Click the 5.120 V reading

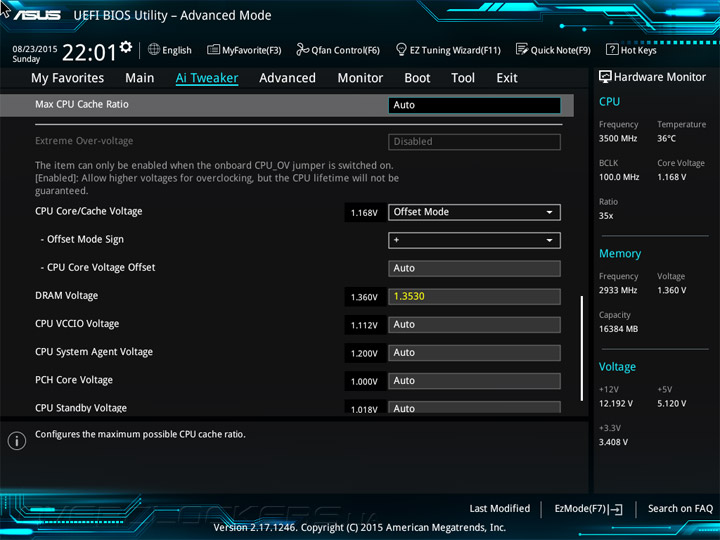(x=672, y=403)
